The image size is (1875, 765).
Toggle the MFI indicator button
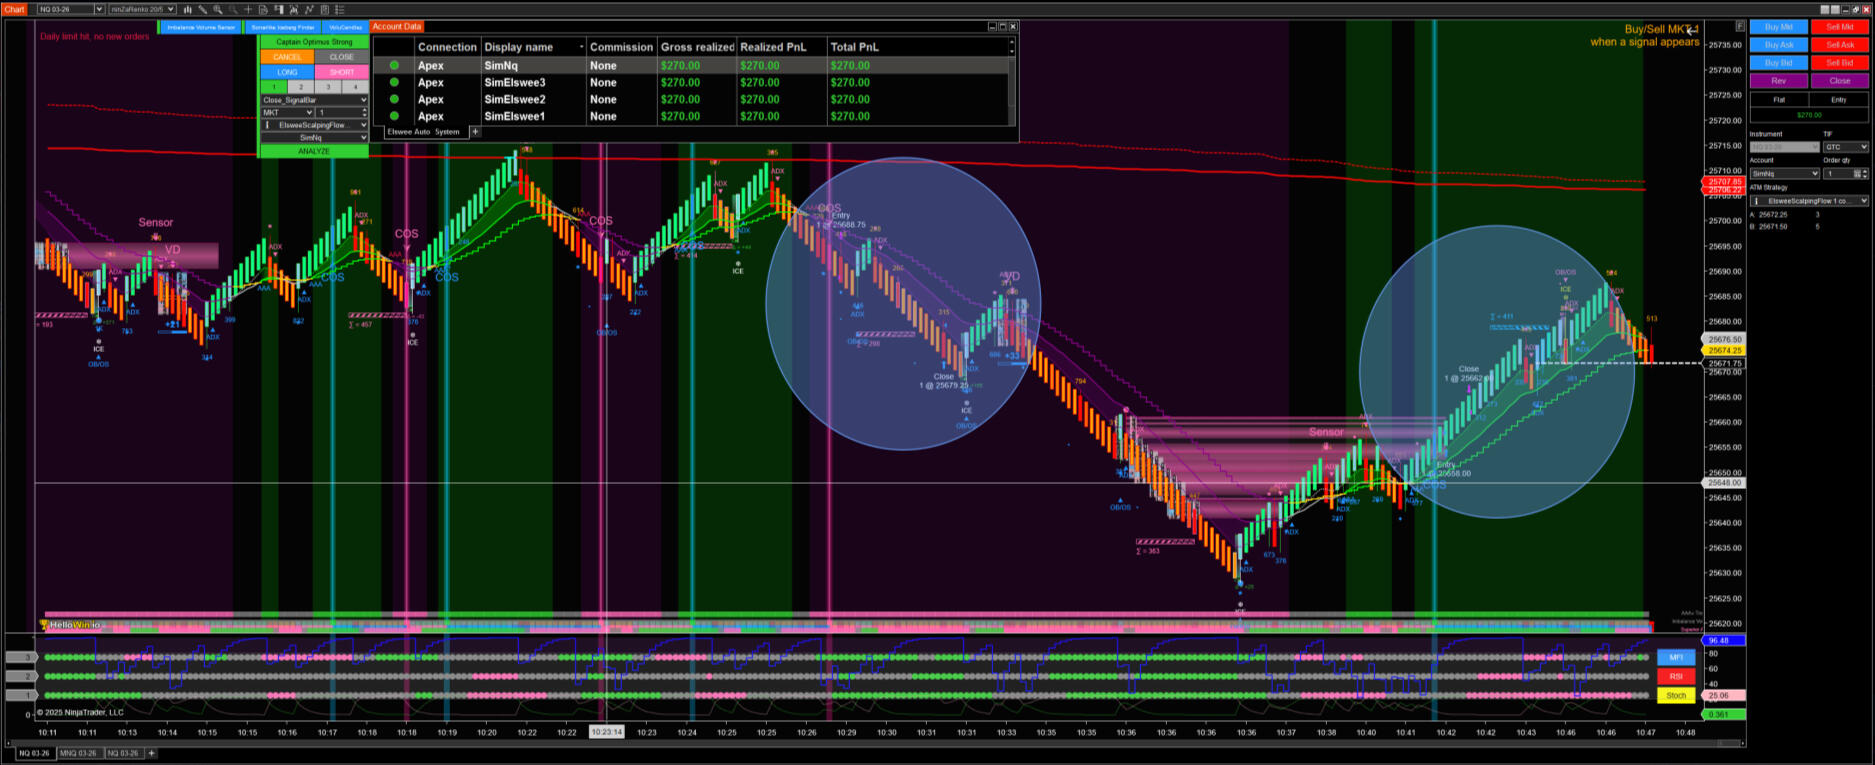click(x=1676, y=657)
